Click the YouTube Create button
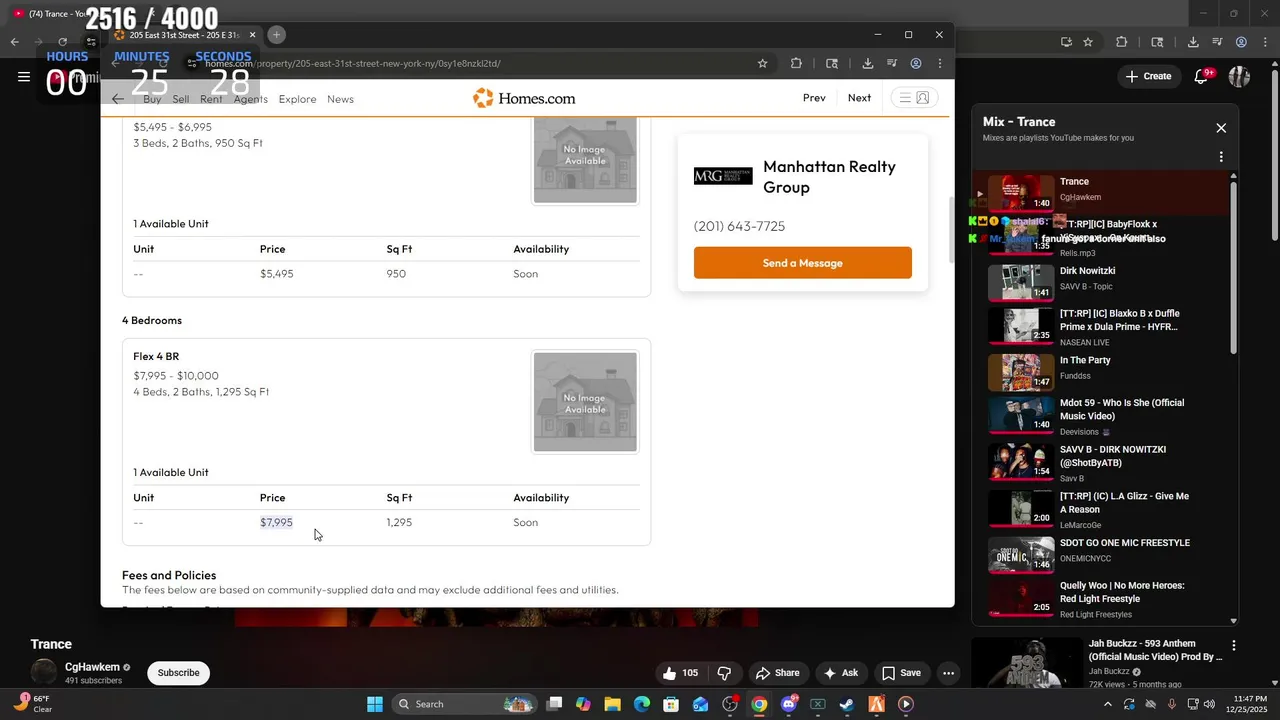This screenshot has width=1280, height=720. click(1148, 76)
